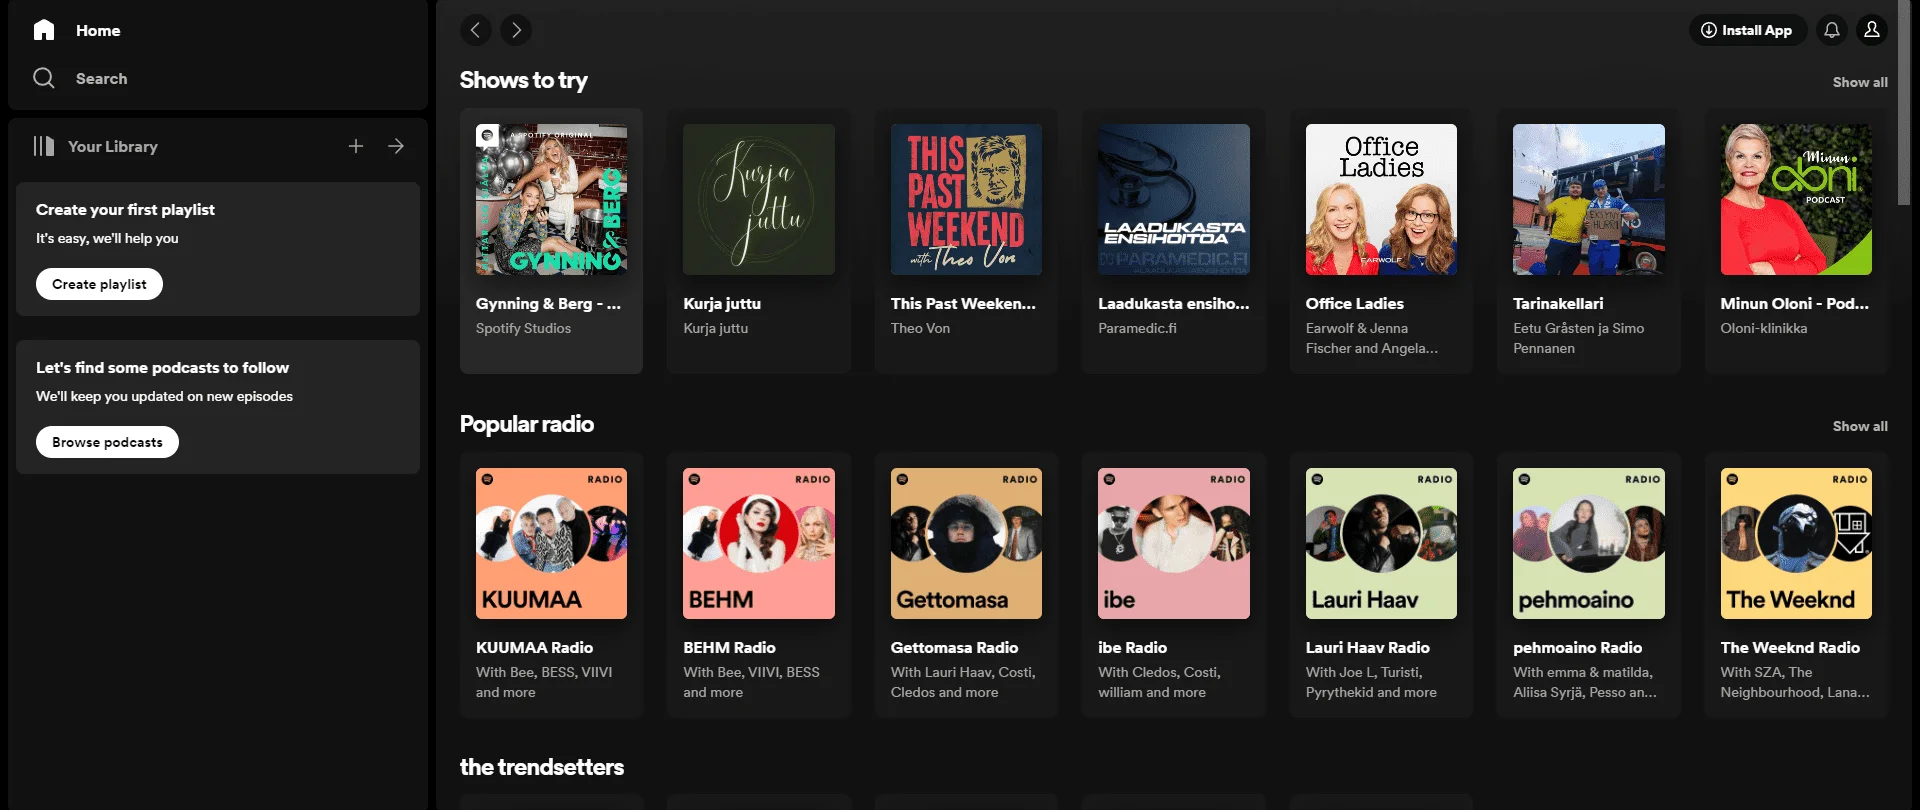The image size is (1920, 810).
Task: Click the Office Ladies title text
Action: click(x=1354, y=303)
